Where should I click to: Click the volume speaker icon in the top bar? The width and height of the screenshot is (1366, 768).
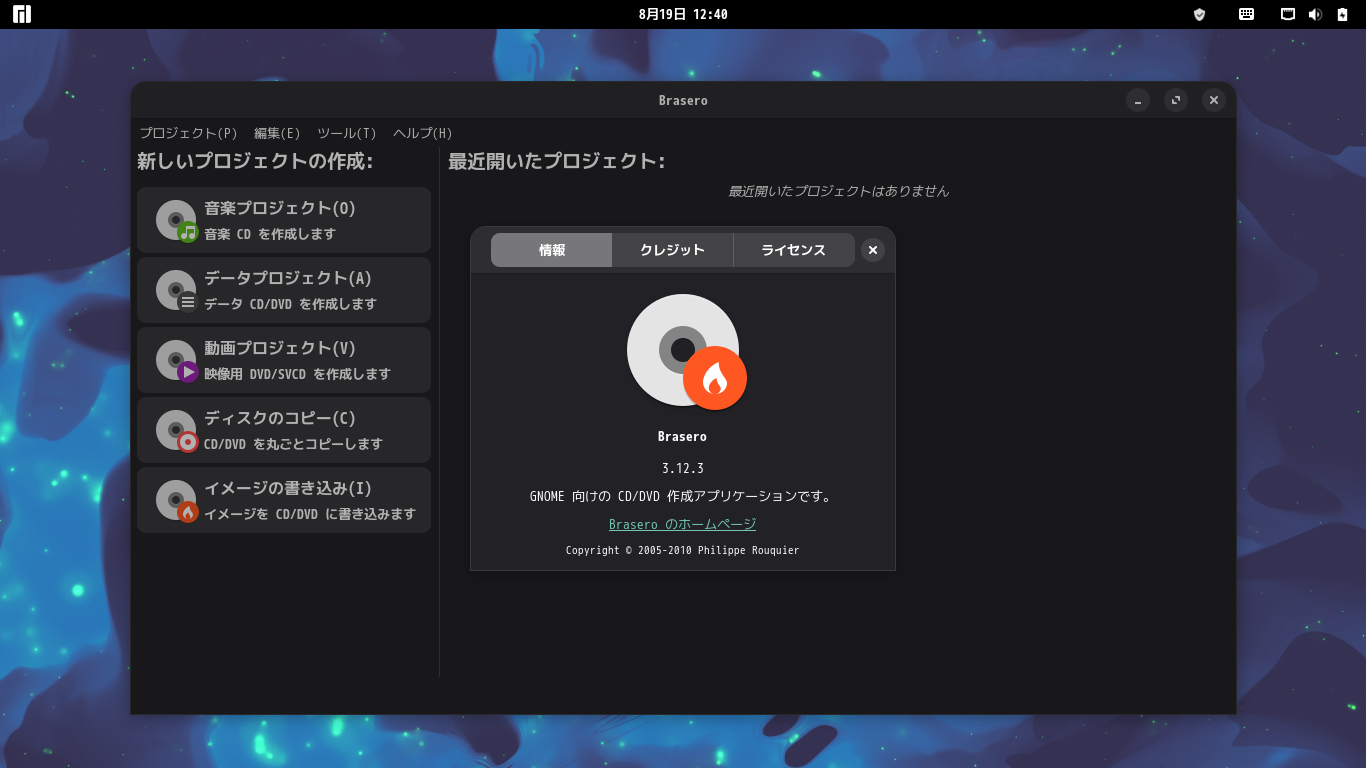coord(1315,14)
